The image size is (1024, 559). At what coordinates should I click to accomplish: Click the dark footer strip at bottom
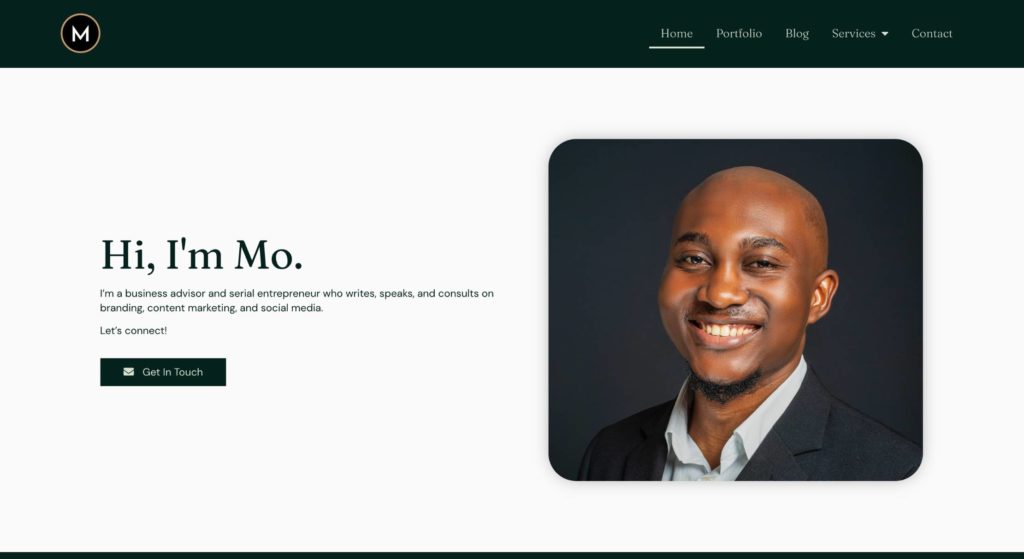click(x=512, y=555)
